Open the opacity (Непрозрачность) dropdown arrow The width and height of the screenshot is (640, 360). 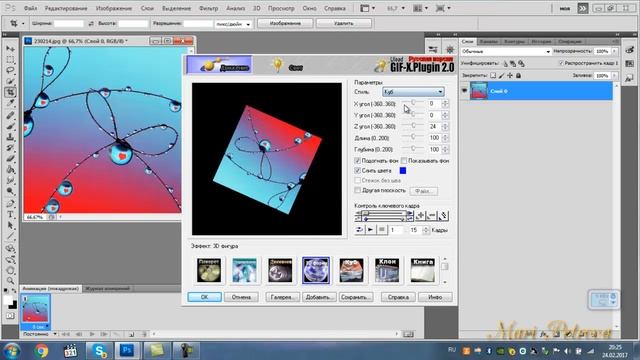[x=615, y=51]
